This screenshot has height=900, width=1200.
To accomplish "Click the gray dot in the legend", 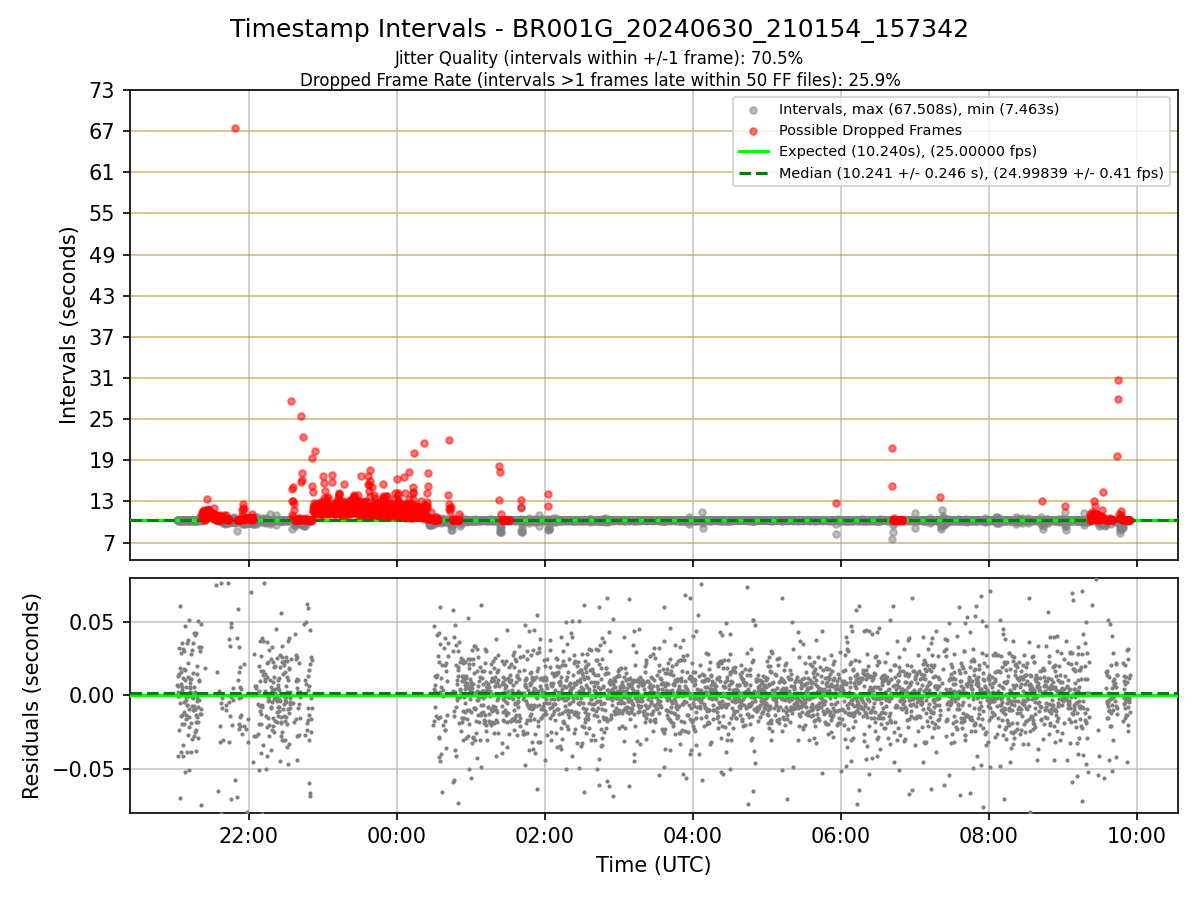I will pyautogui.click(x=754, y=110).
